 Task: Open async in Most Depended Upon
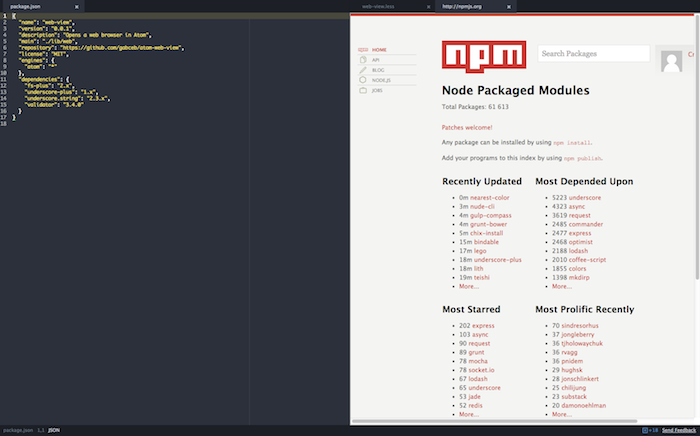point(577,207)
